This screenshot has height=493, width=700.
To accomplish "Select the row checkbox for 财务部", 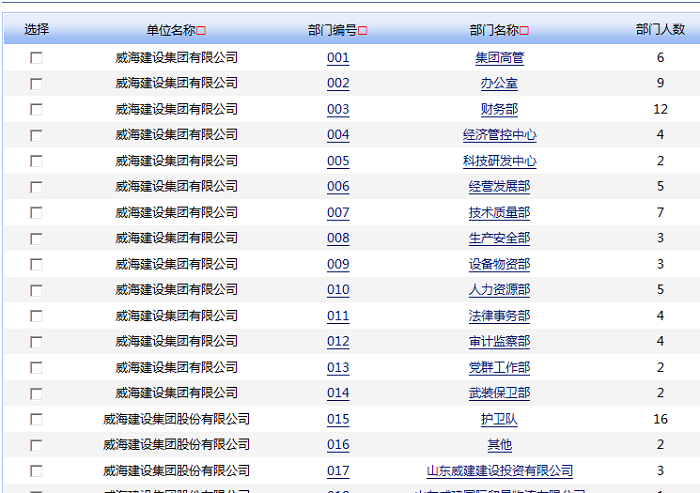I will (36, 110).
